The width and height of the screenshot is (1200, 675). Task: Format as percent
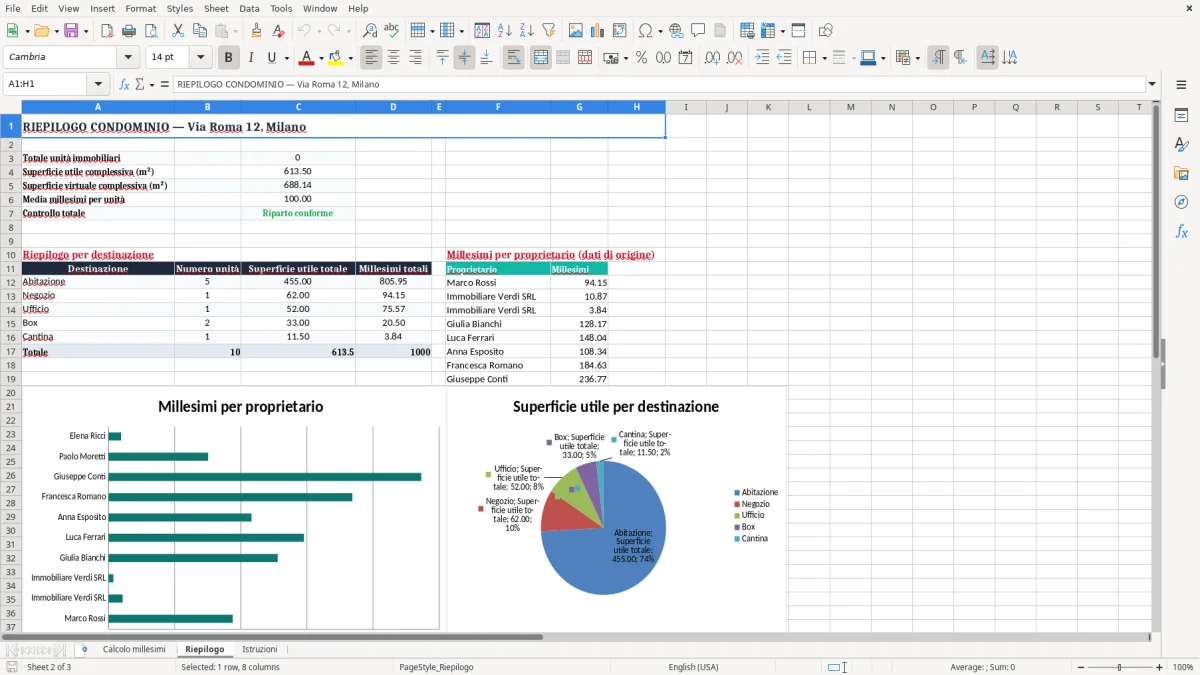point(642,58)
